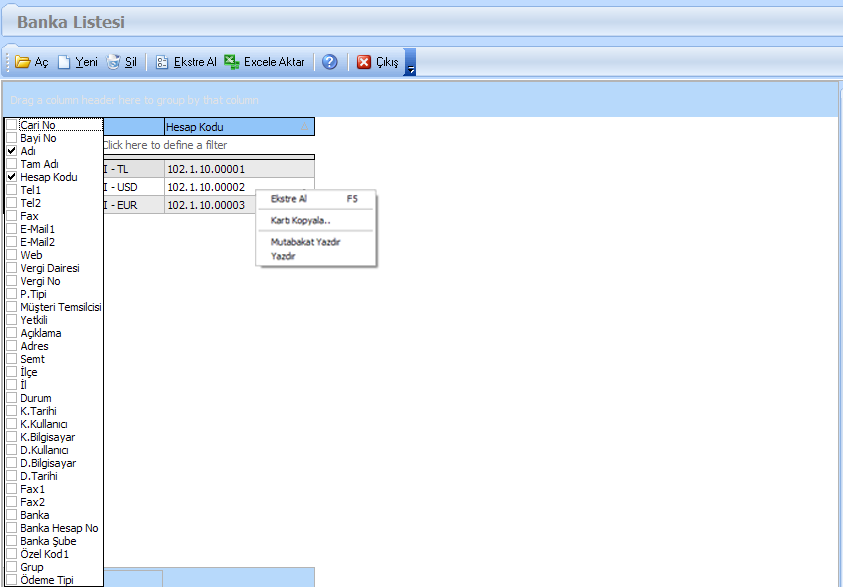The width and height of the screenshot is (843, 587).
Task: Click the Ekstre Al toolbar icon
Action: (162, 62)
